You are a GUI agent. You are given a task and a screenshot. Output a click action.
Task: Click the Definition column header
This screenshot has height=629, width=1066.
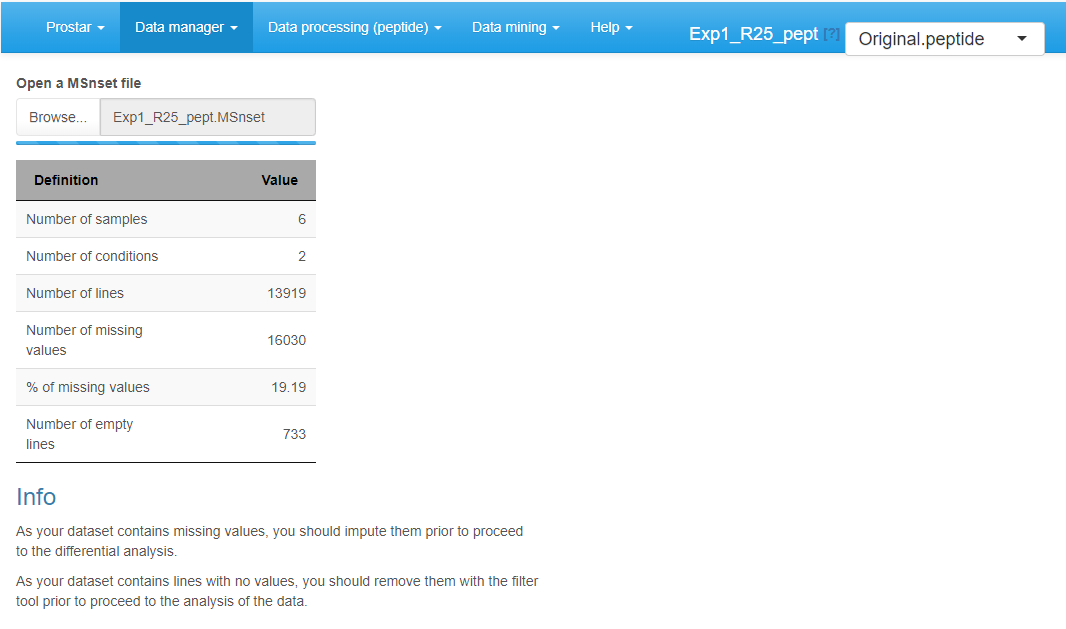coord(66,180)
